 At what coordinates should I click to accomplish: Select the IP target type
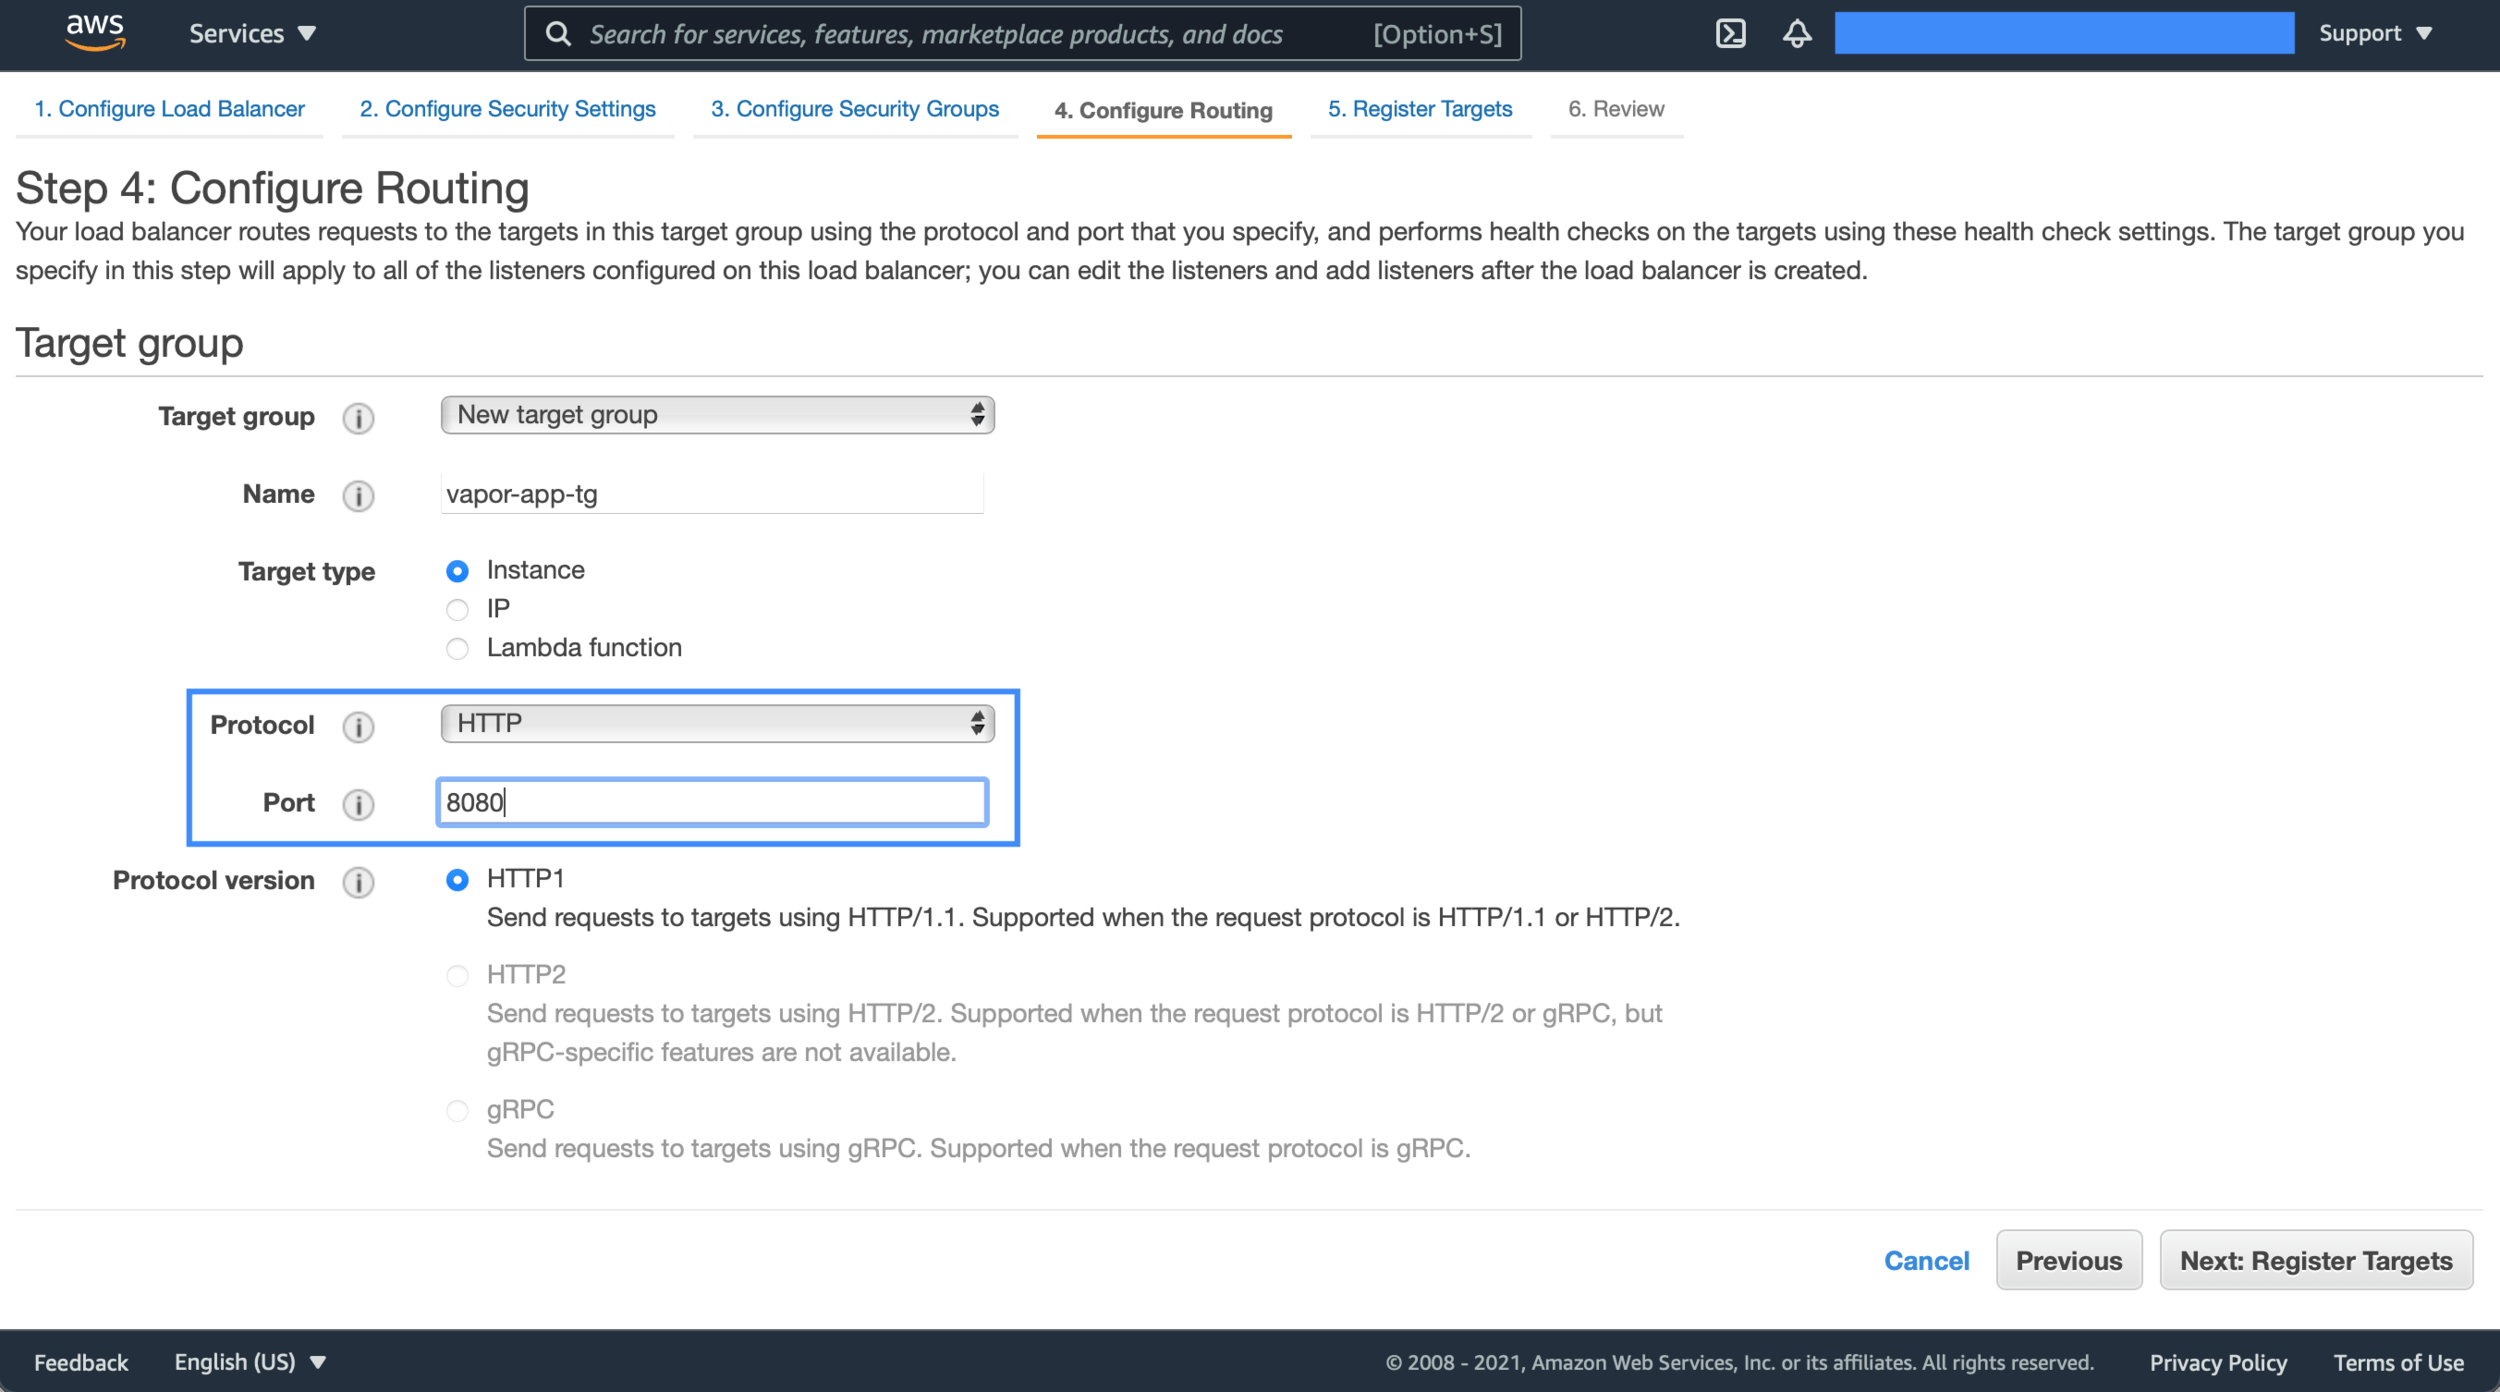pos(458,609)
